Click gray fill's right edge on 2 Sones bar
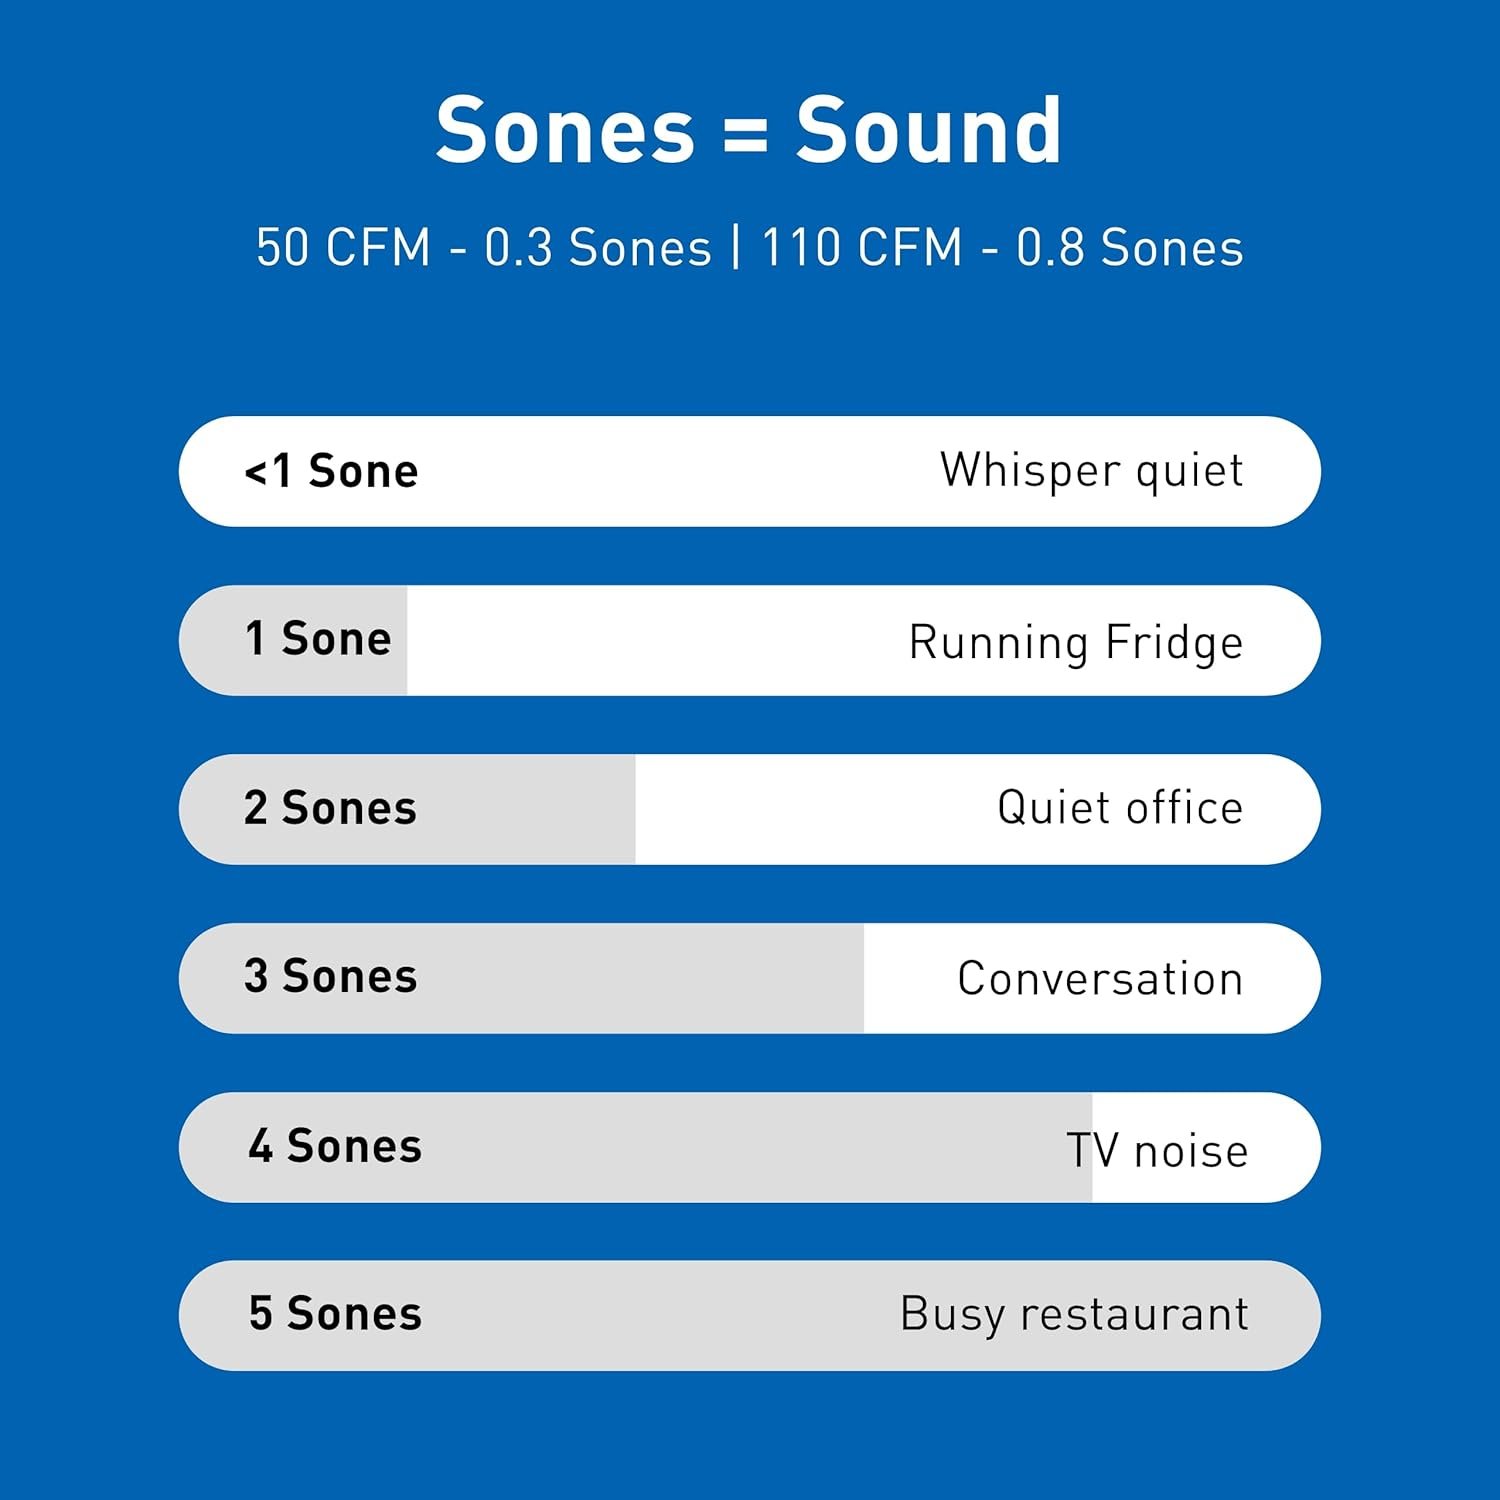Screen dimensions: 1500x1500 pyautogui.click(x=633, y=809)
